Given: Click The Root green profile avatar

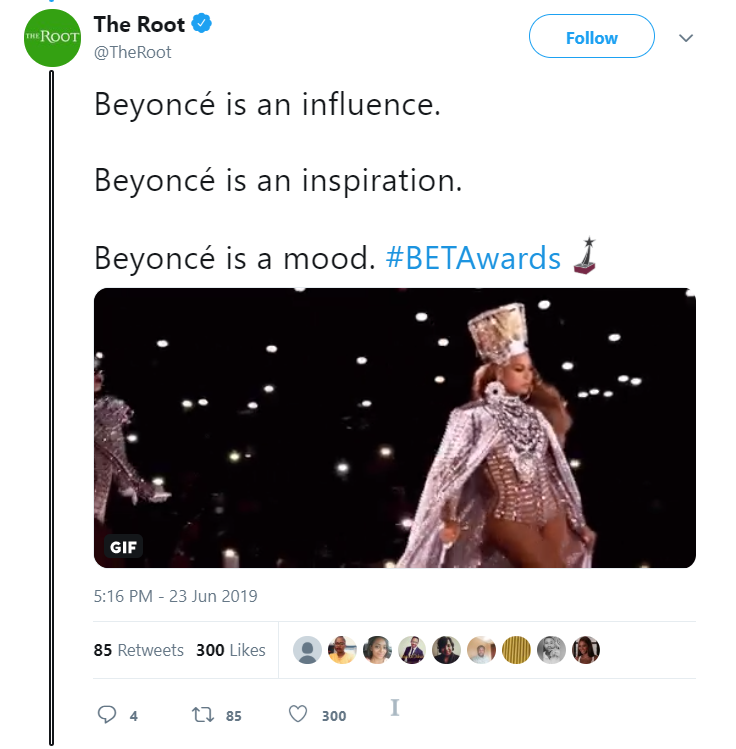Looking at the screenshot, I should [x=50, y=37].
